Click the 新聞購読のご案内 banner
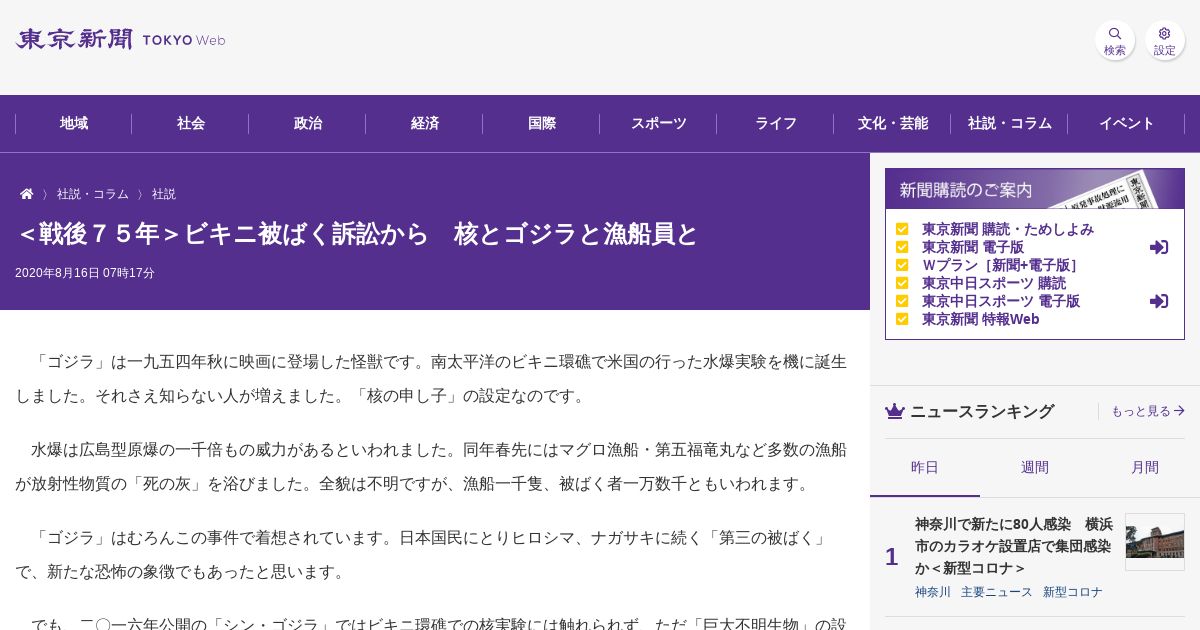1200x630 pixels. click(x=1035, y=189)
